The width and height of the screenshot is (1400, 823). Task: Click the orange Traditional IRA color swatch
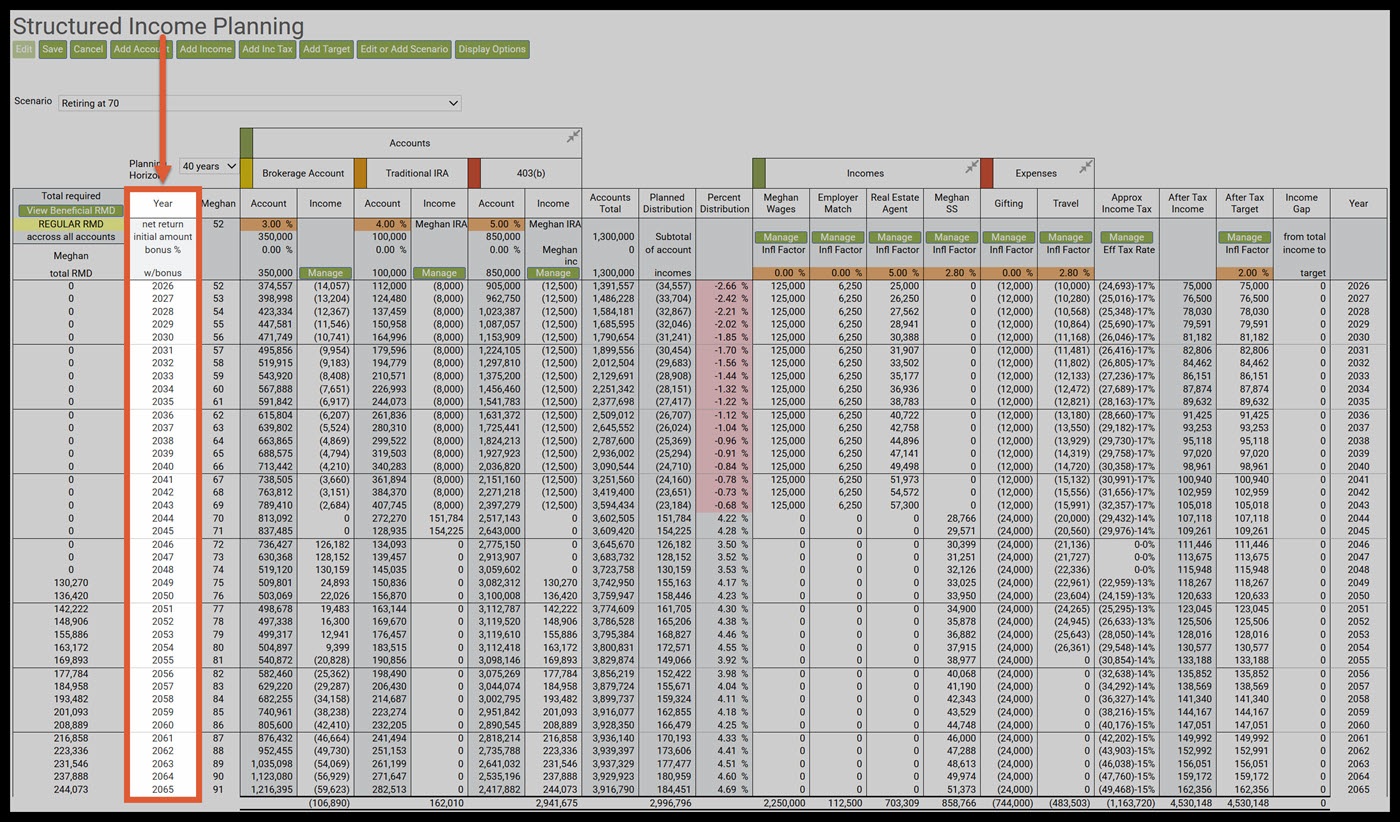pos(361,172)
